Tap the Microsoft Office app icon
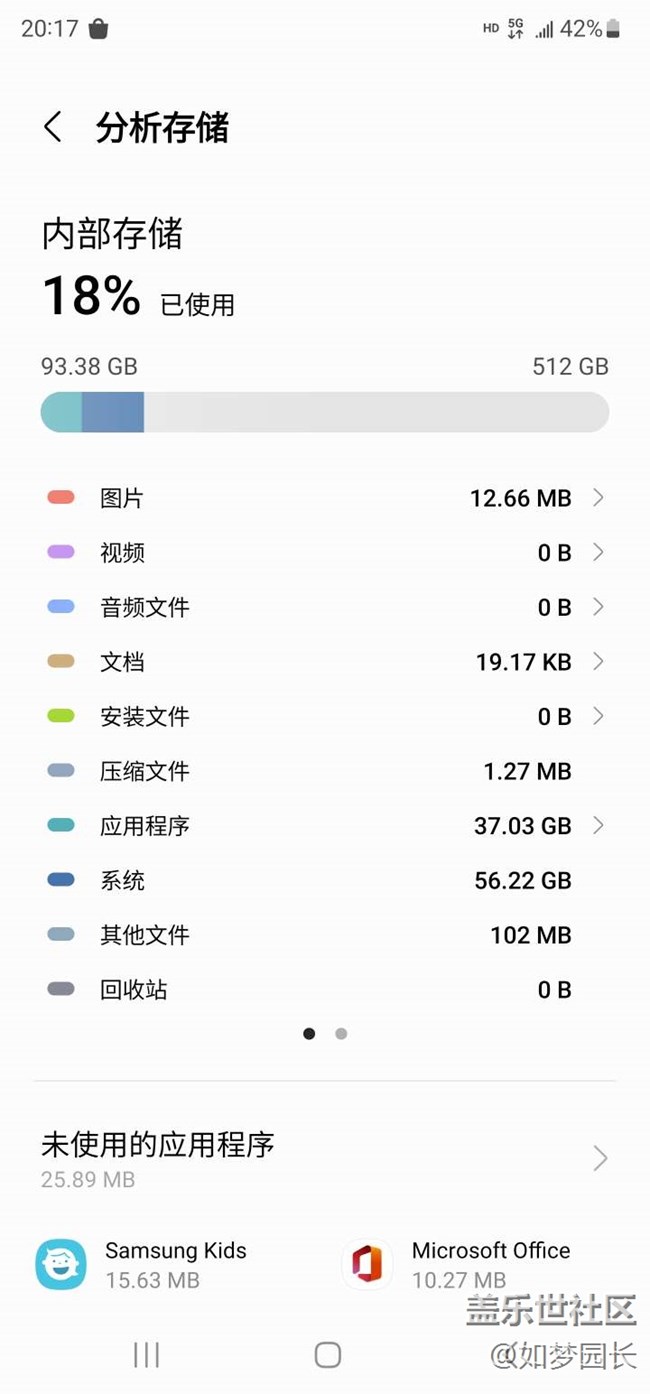This screenshot has height=1394, width=650. (x=367, y=1264)
